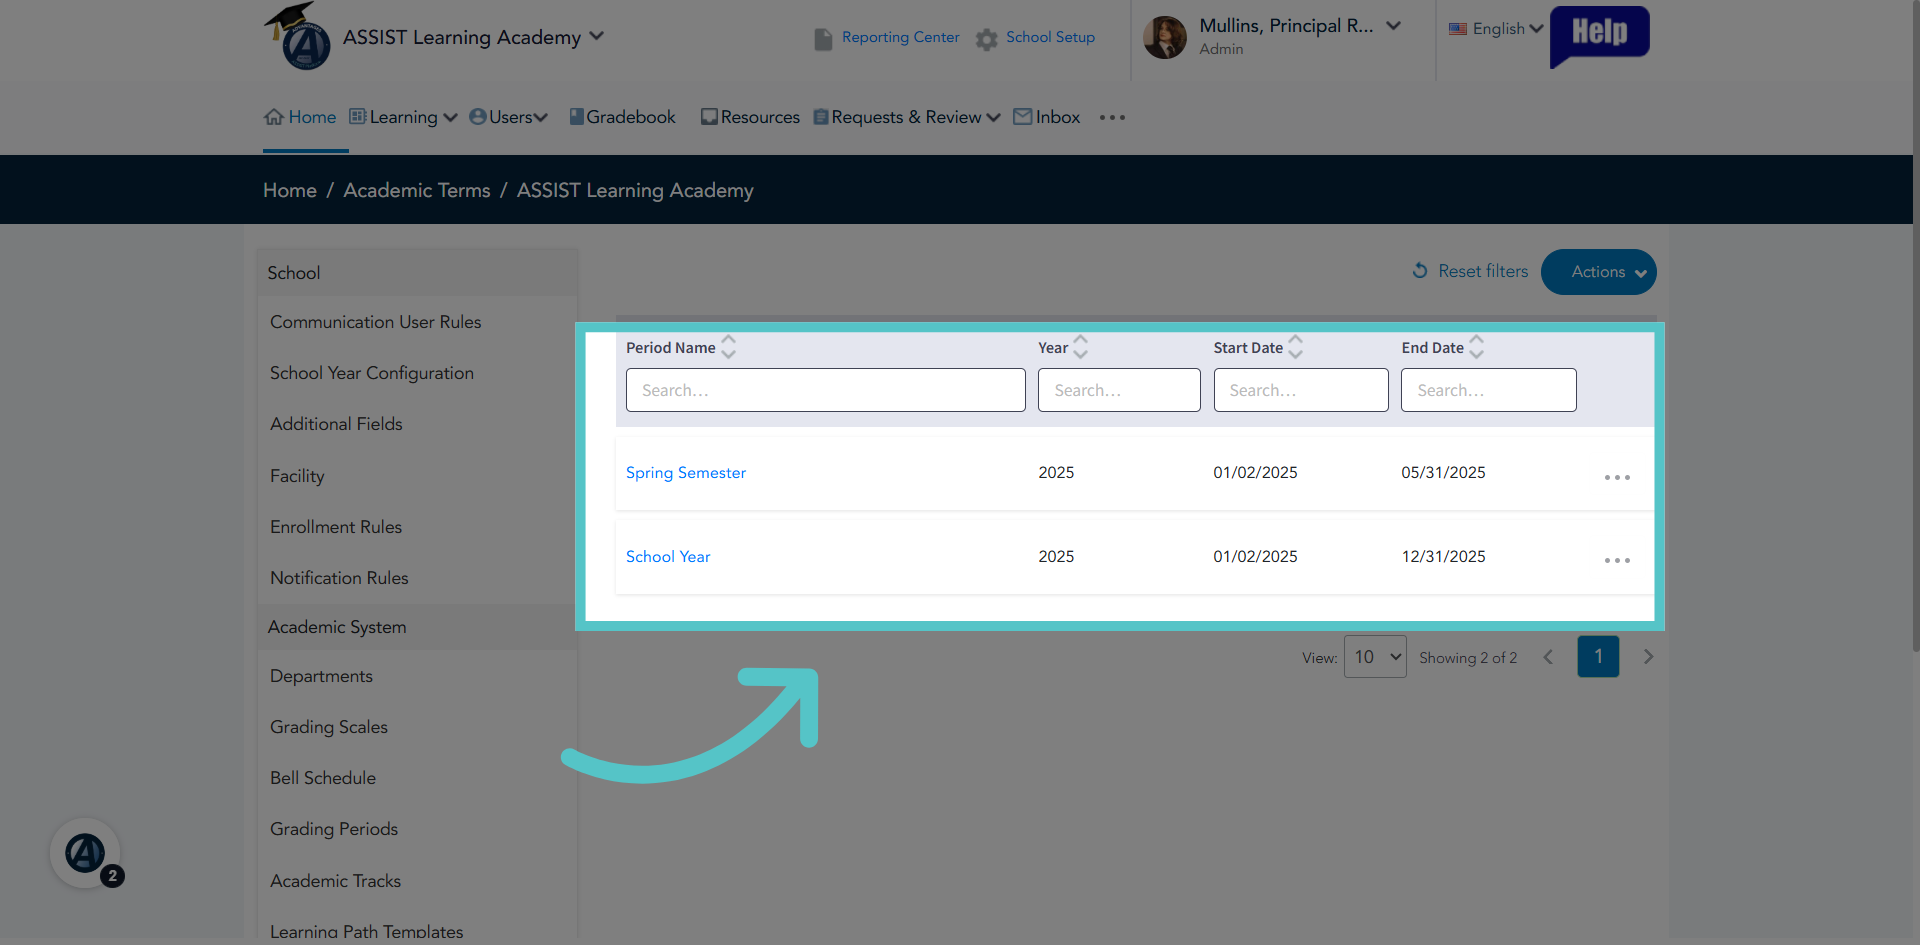Open the Gradebook menu item
This screenshot has height=945, width=1920.
click(622, 117)
